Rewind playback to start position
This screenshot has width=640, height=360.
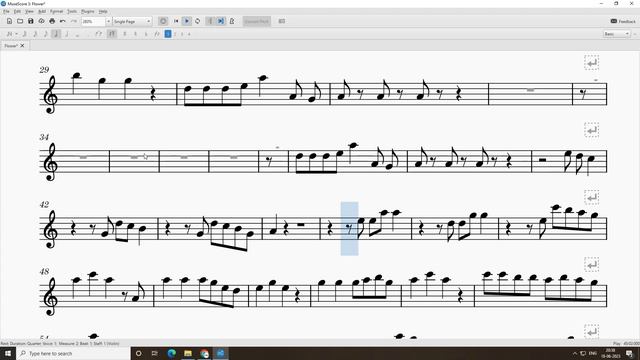tap(176, 21)
